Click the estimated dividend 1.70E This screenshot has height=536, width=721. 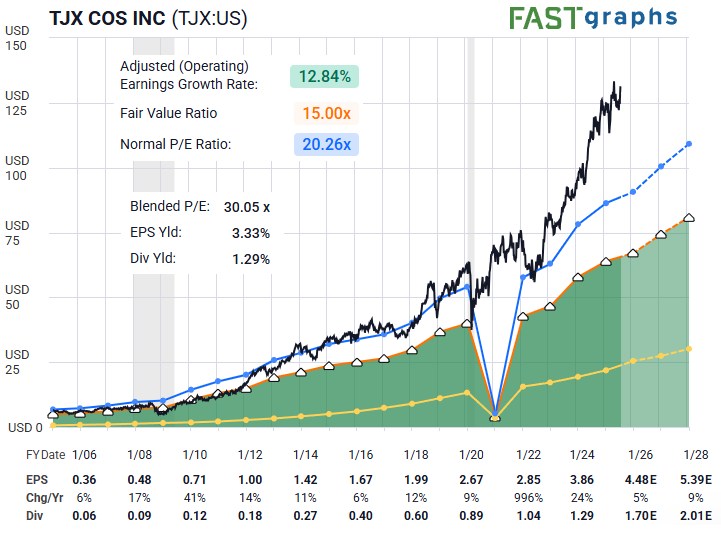point(640,516)
